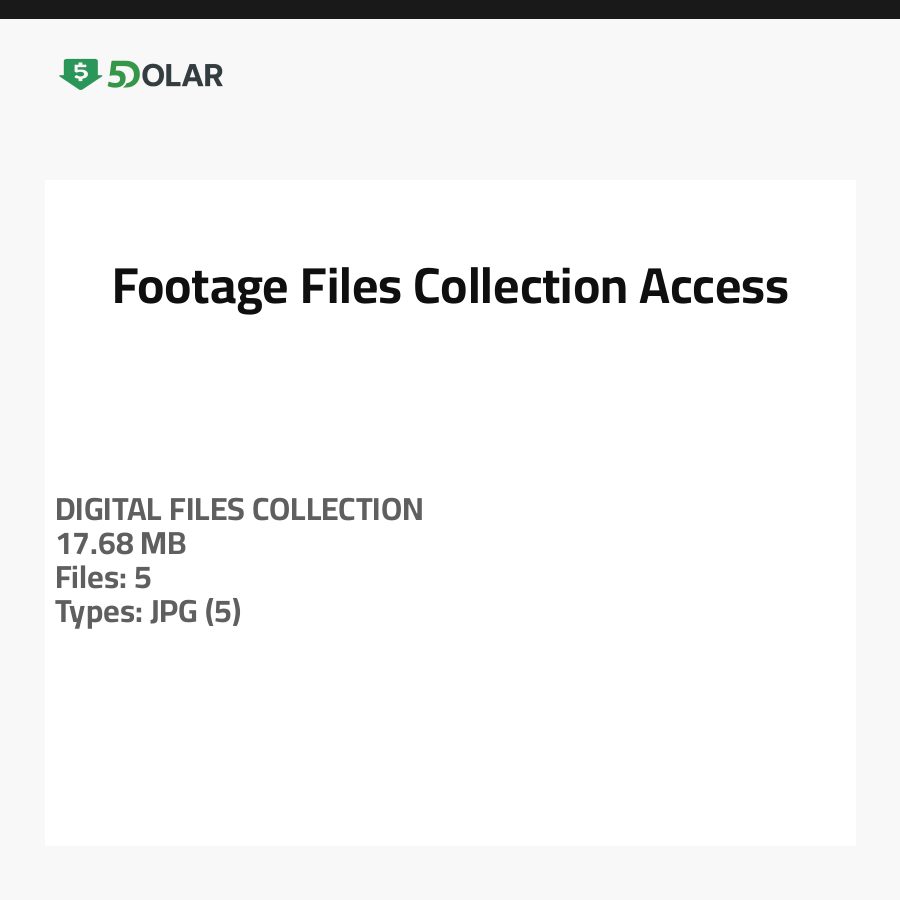This screenshot has height=900, width=900.
Task: Click the JPG file type text
Action: (173, 612)
